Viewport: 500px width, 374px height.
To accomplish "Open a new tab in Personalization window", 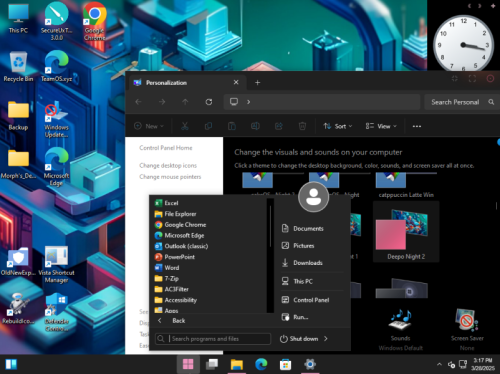I will click(x=257, y=82).
